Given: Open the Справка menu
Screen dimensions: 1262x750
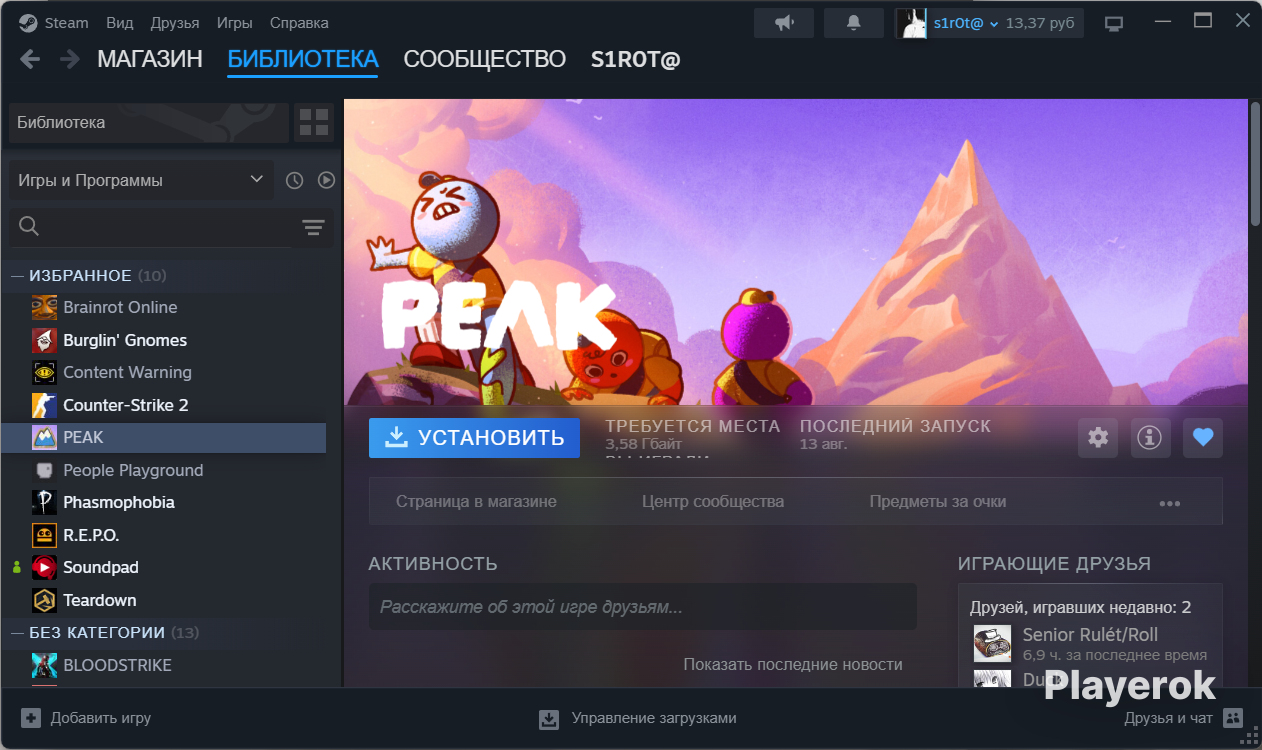Looking at the screenshot, I should [299, 23].
